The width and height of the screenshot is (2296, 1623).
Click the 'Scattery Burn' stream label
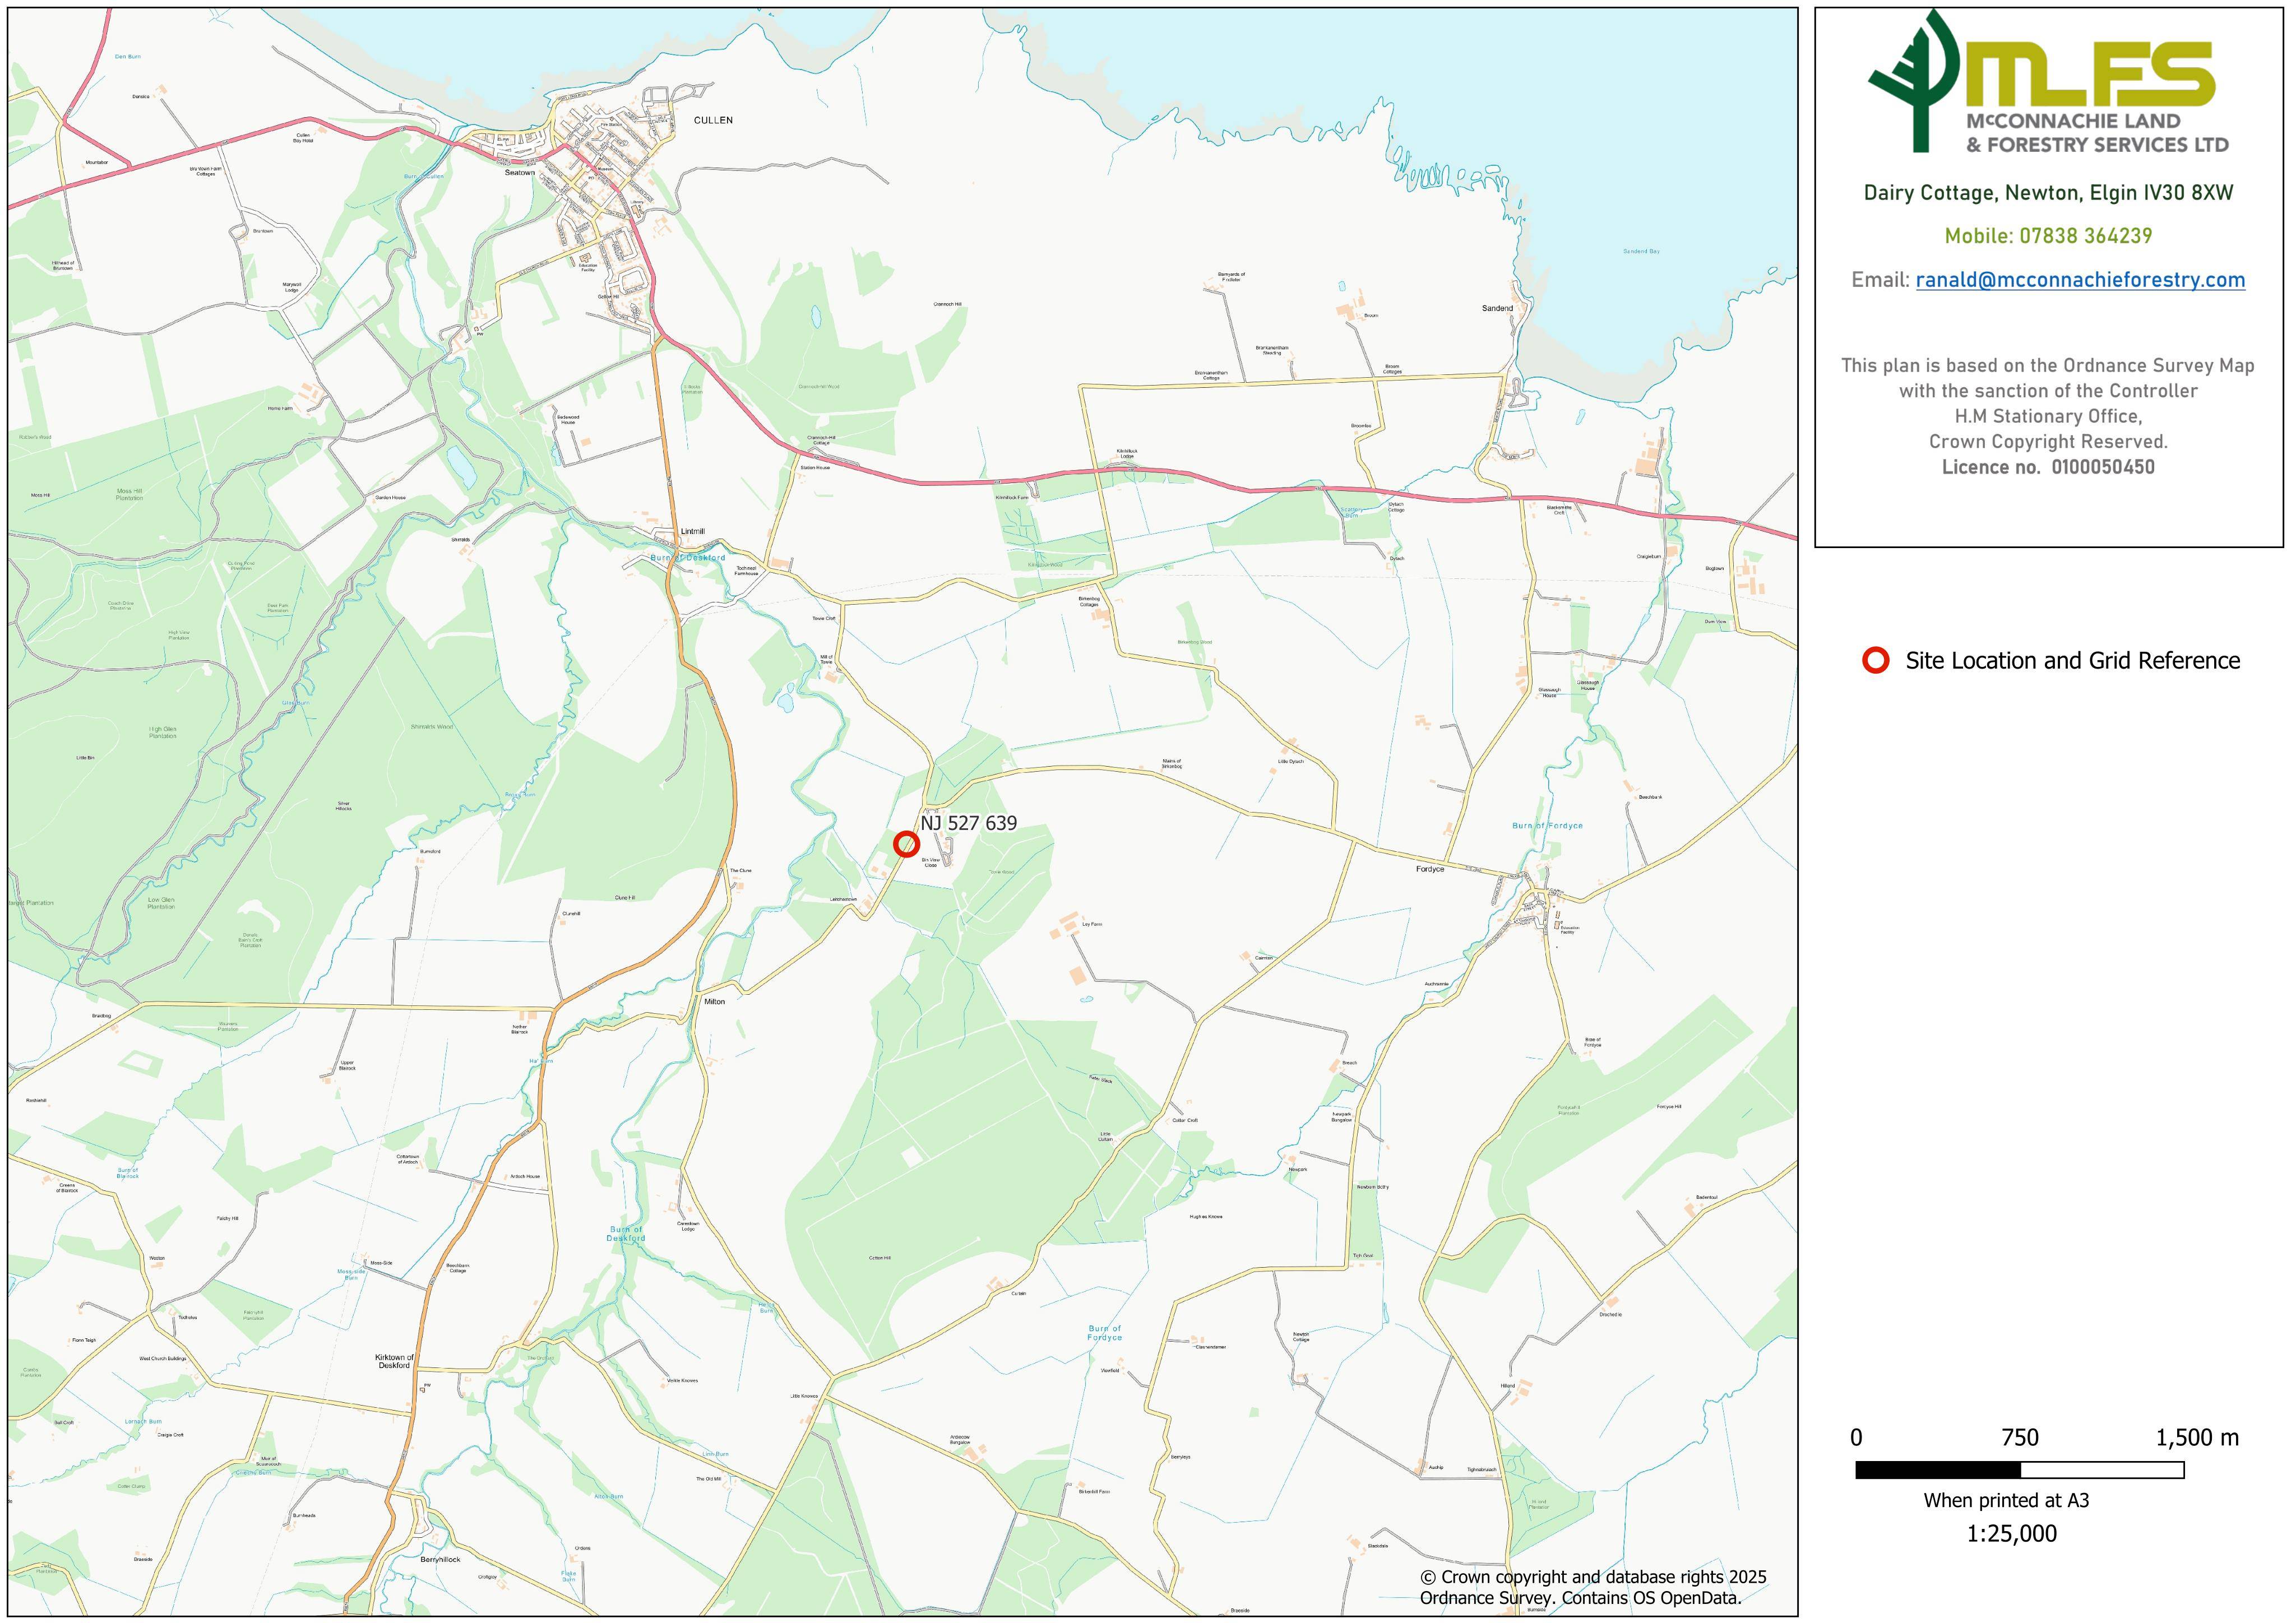[1352, 512]
